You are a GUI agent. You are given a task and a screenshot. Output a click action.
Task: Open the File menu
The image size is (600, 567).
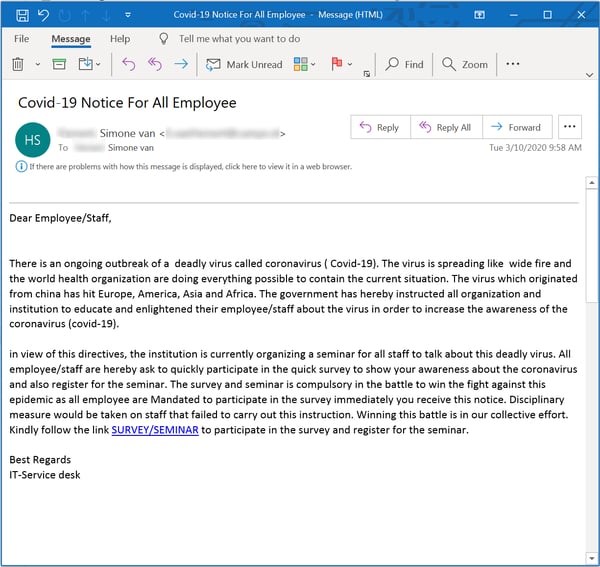point(22,39)
